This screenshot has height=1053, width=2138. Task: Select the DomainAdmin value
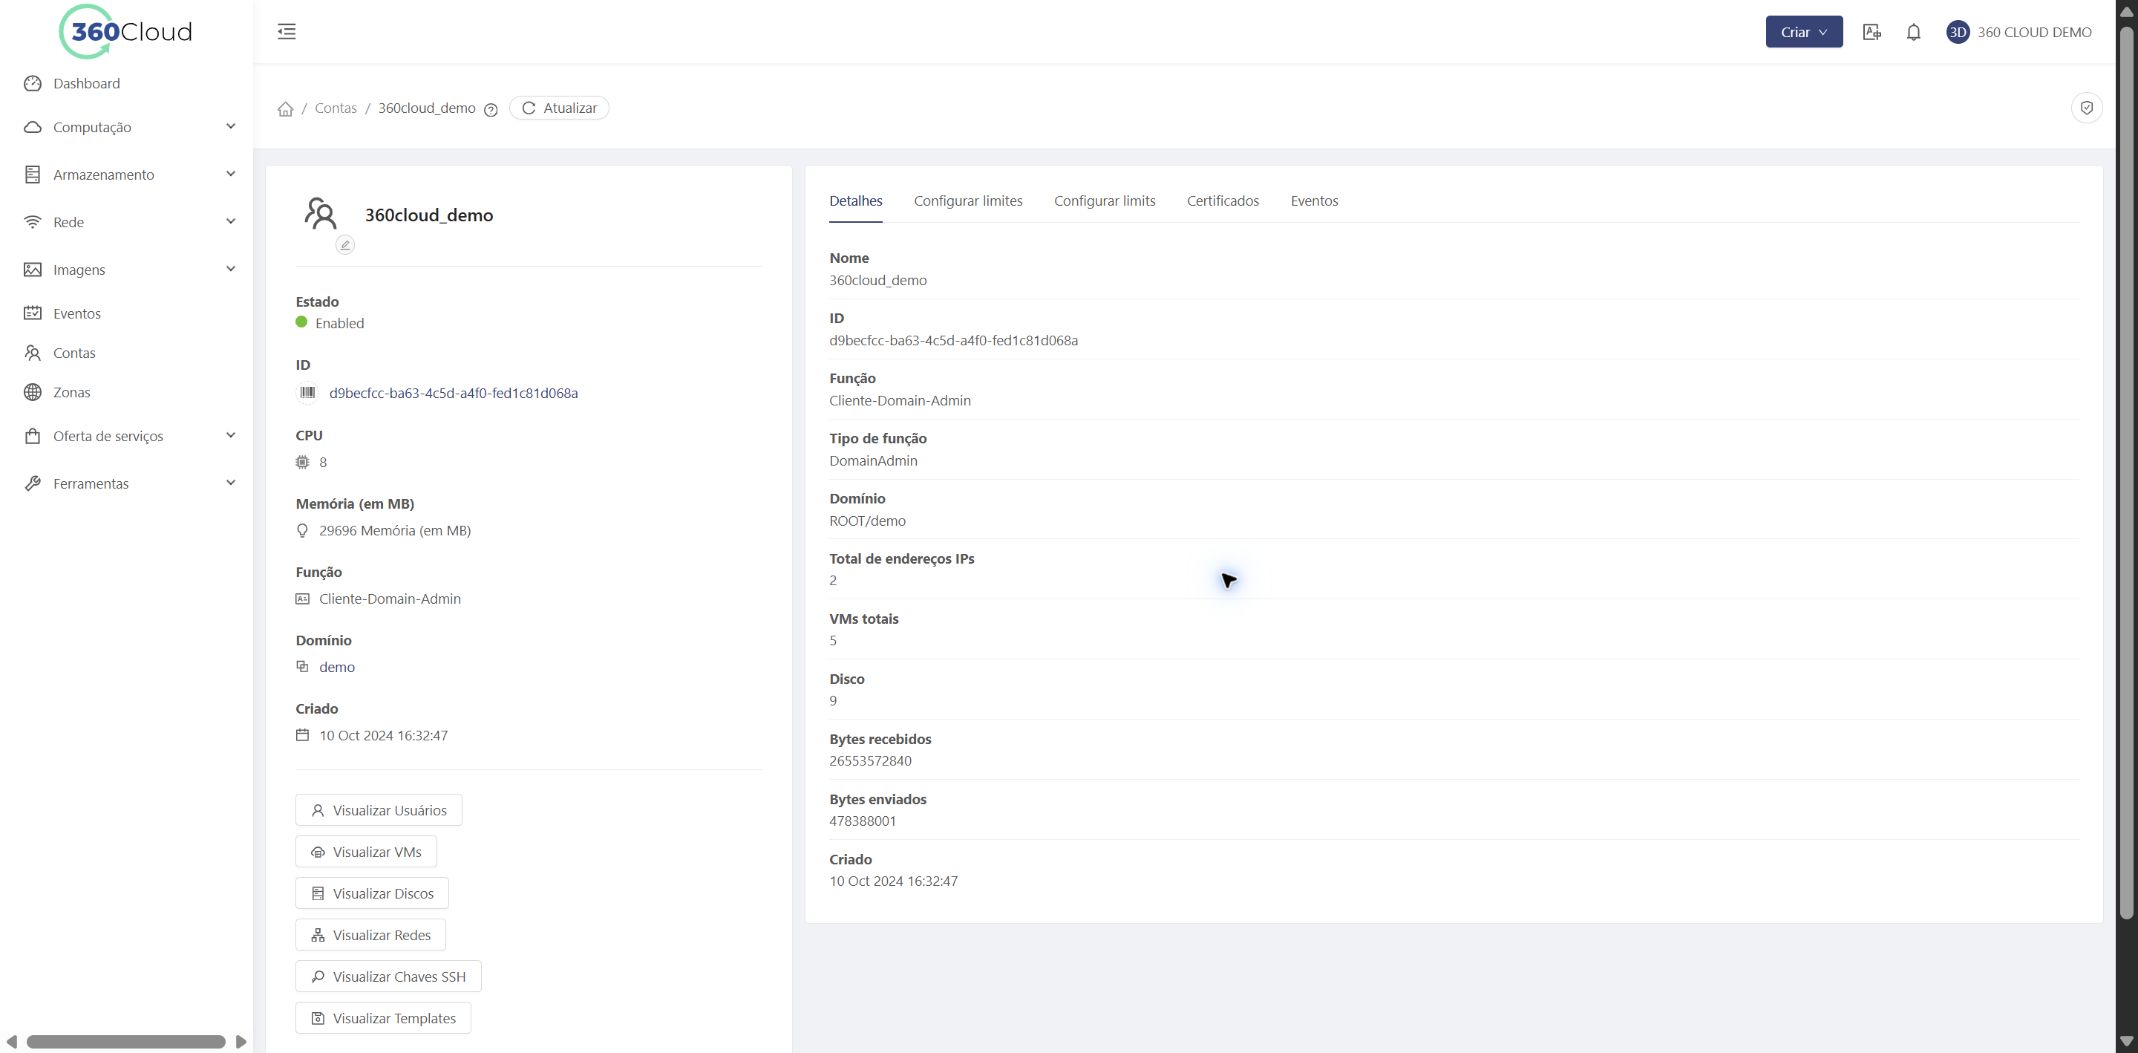click(x=873, y=461)
